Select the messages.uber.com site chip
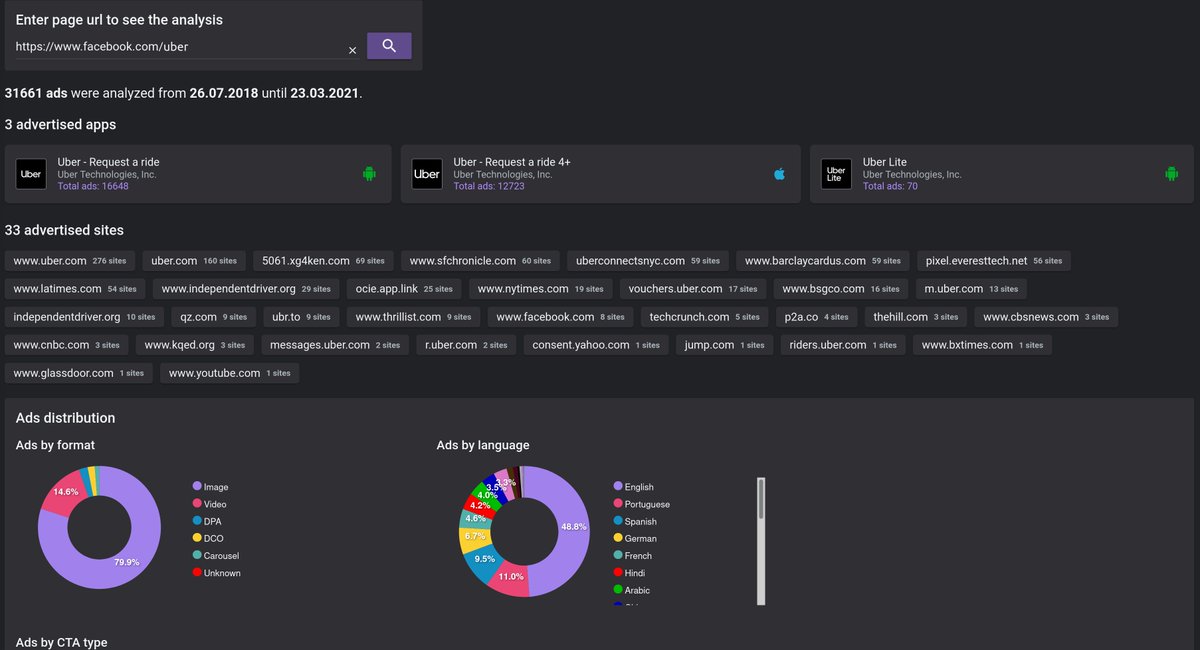 click(334, 345)
